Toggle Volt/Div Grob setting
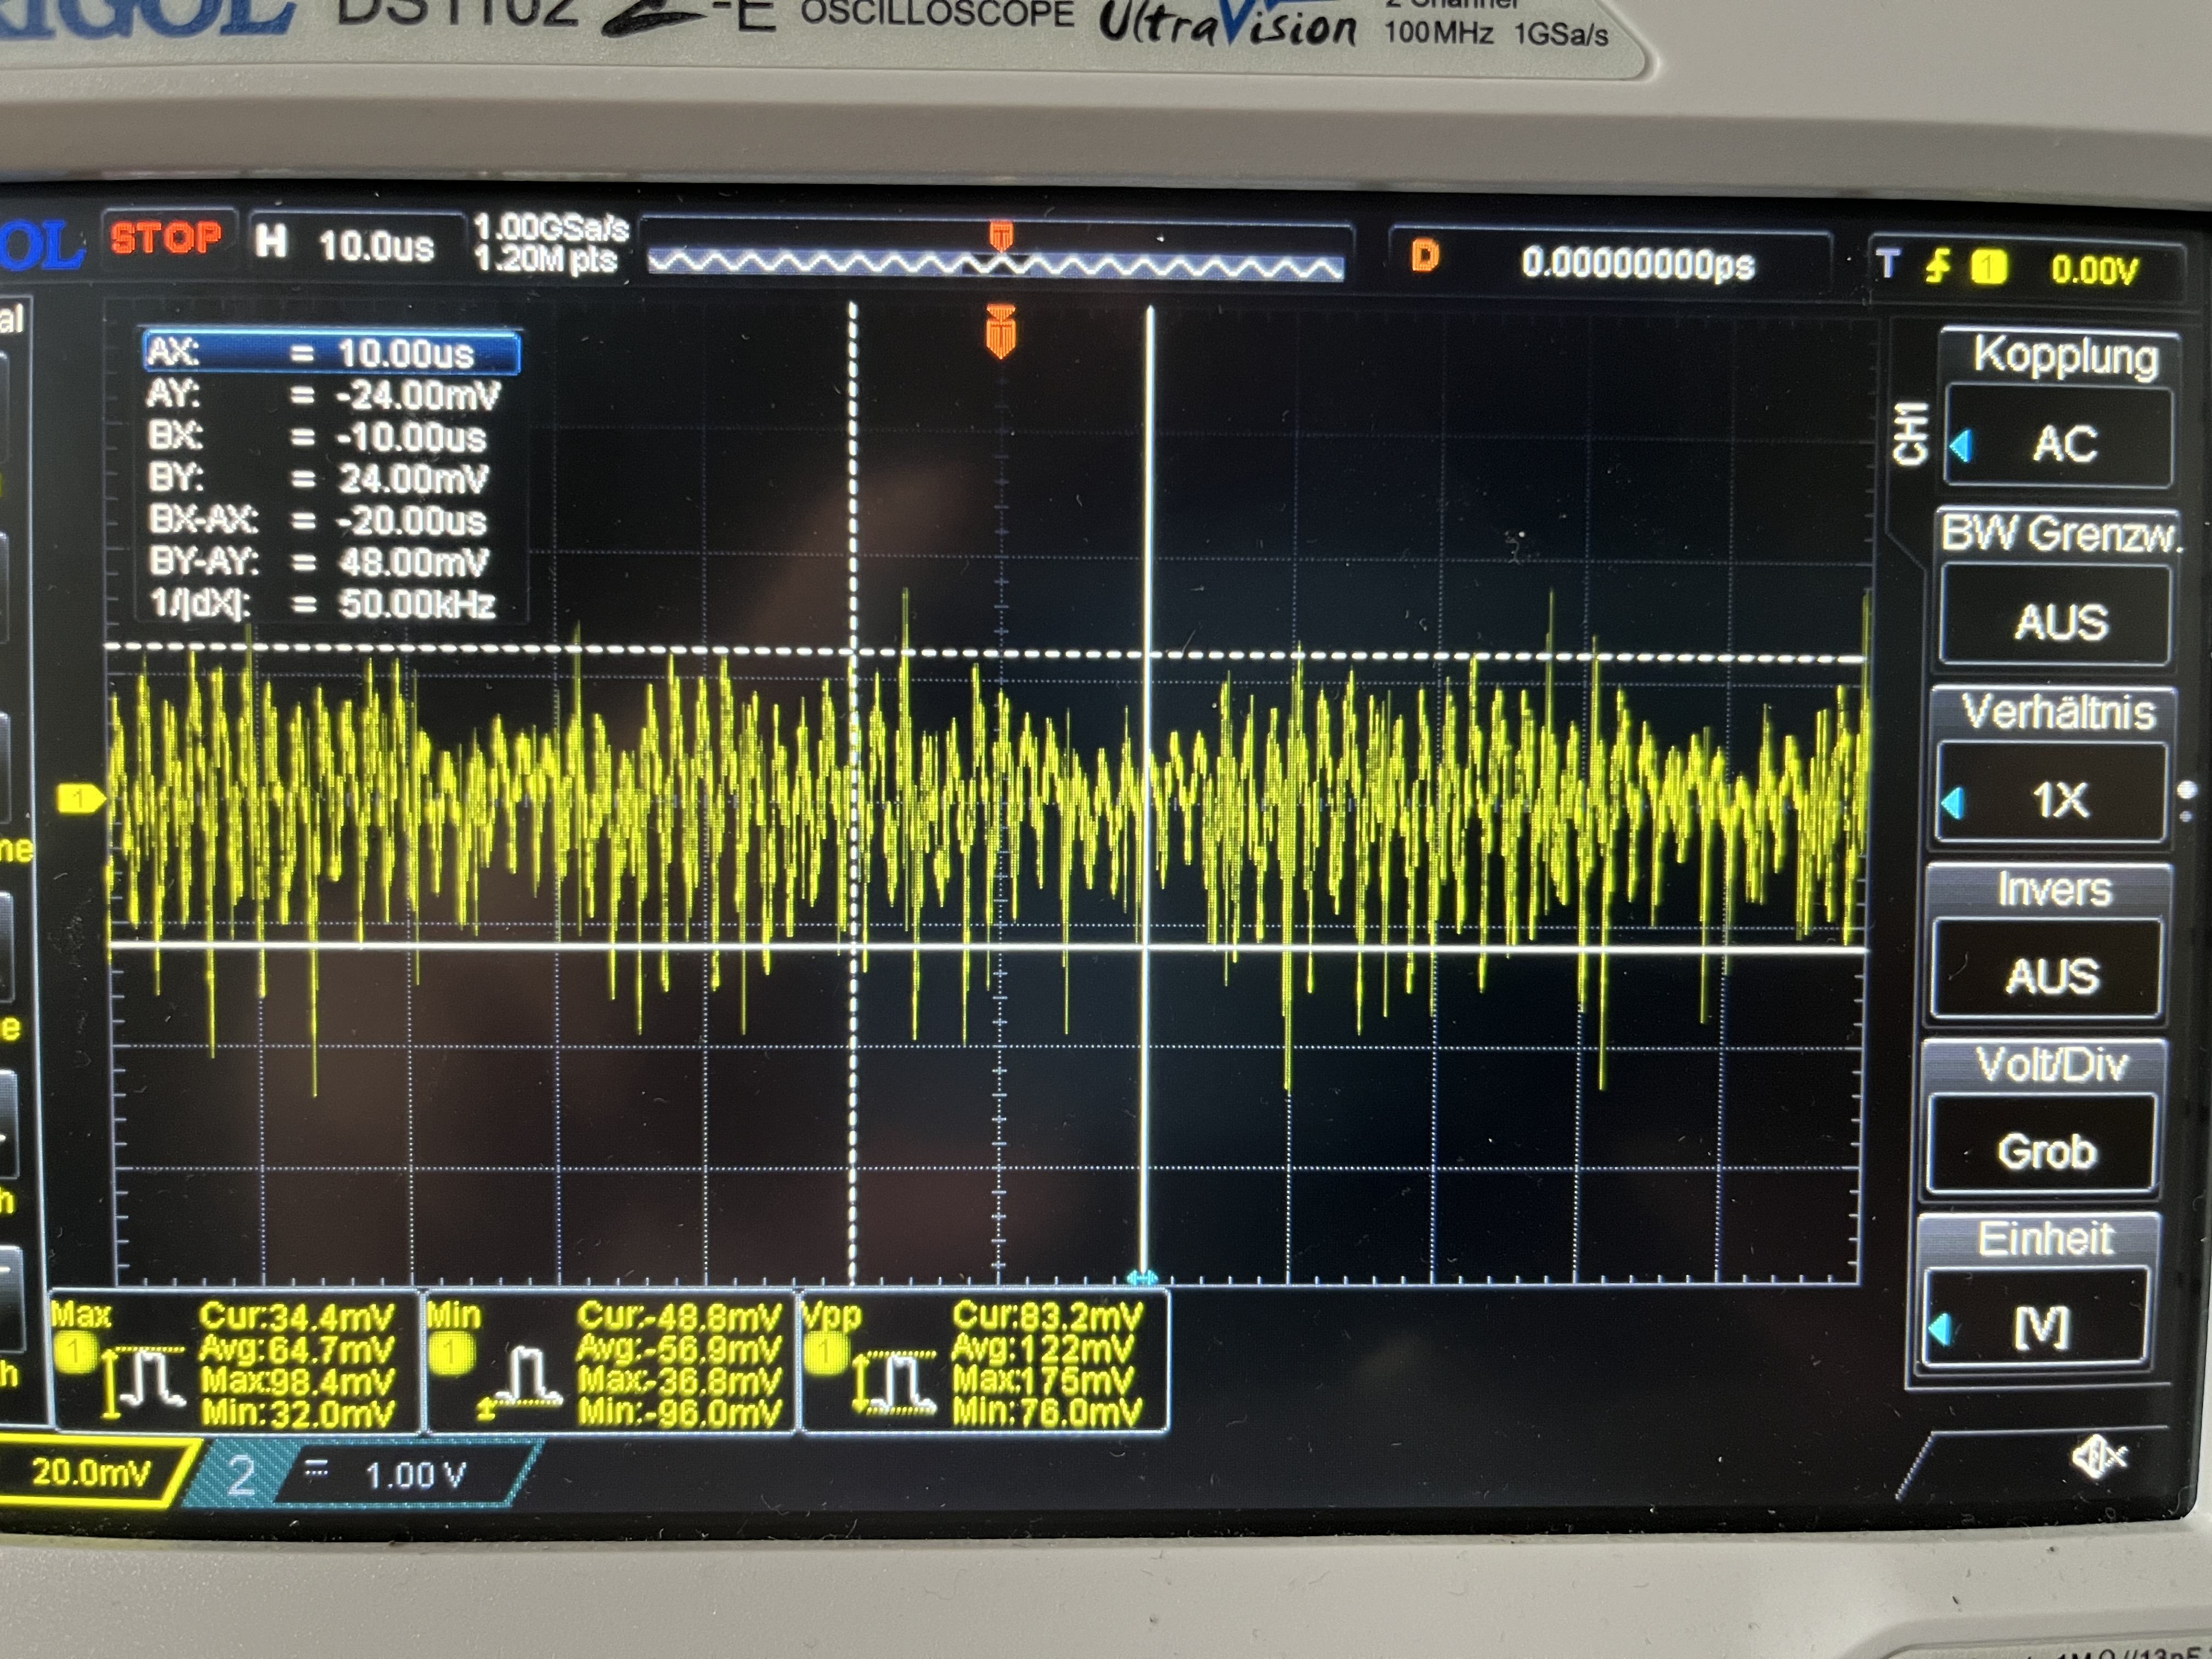The image size is (2212, 1659). coord(2046,1150)
